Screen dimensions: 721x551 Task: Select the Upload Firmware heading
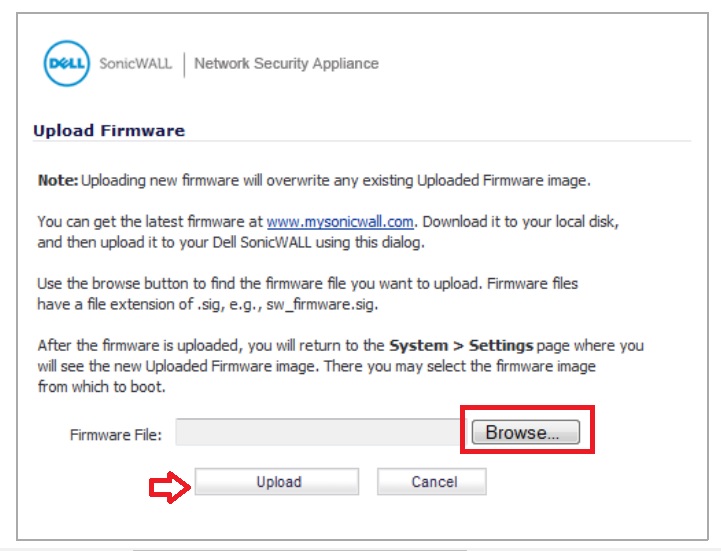coord(109,130)
